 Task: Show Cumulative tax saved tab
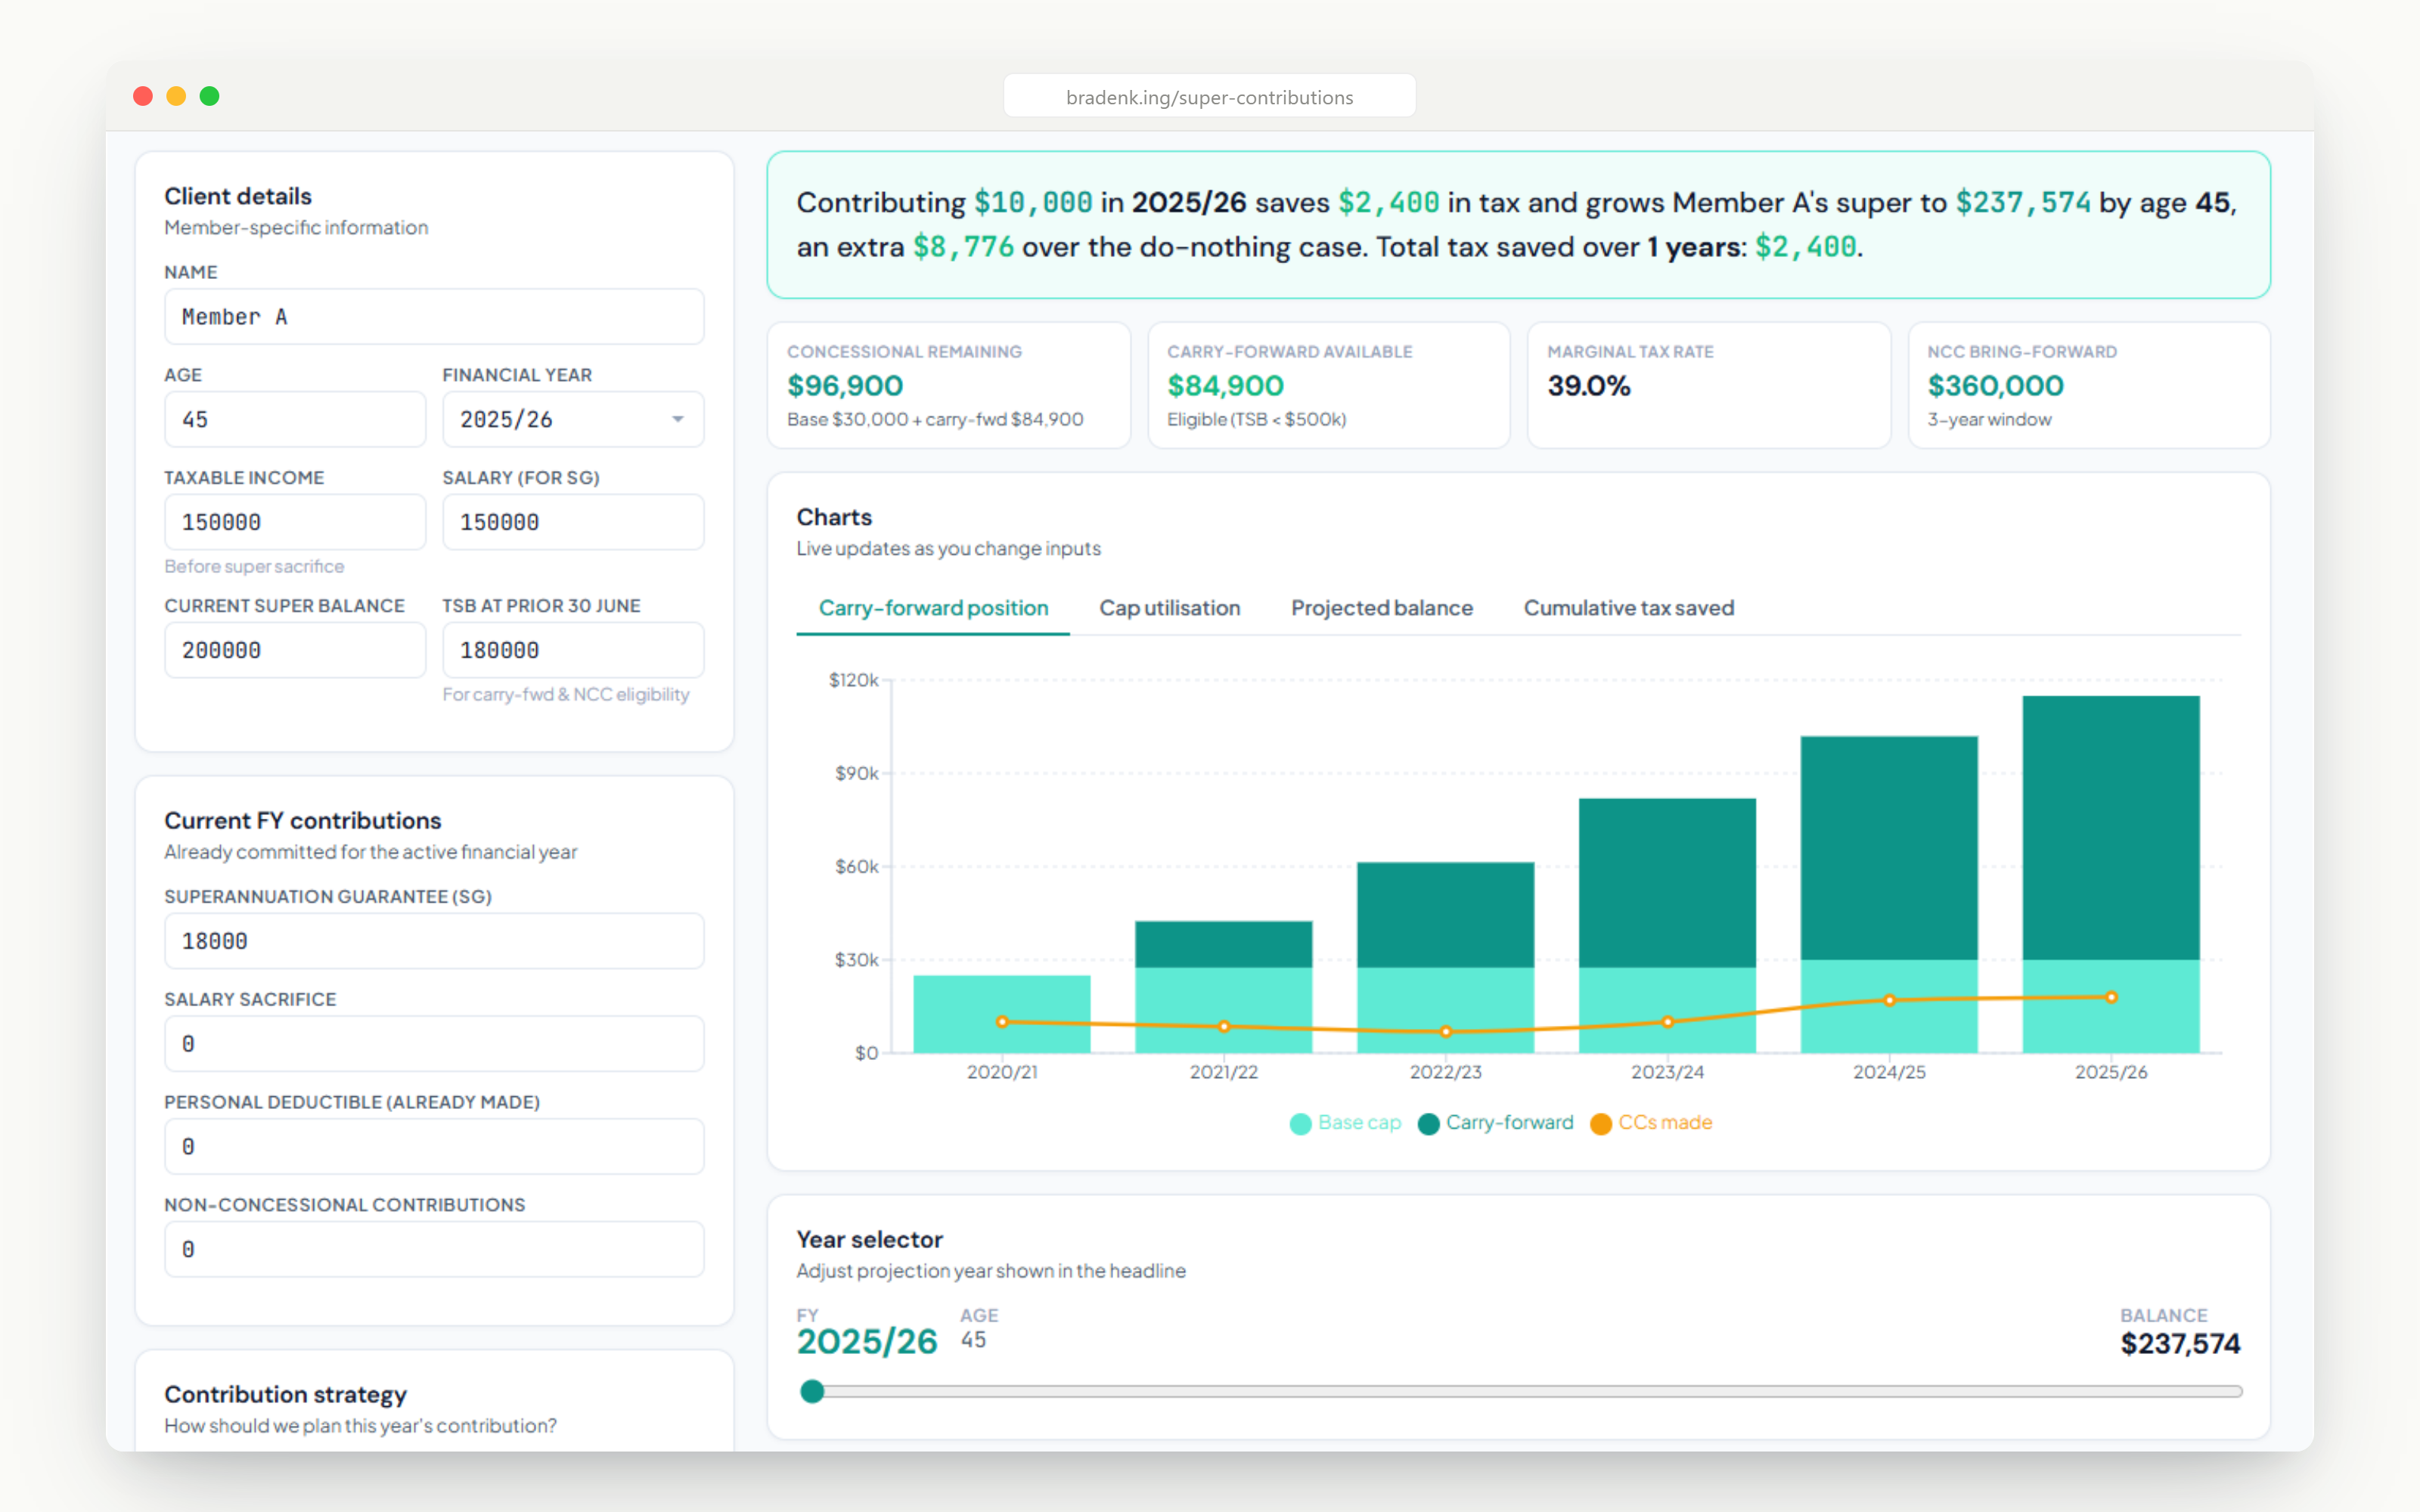coord(1628,608)
